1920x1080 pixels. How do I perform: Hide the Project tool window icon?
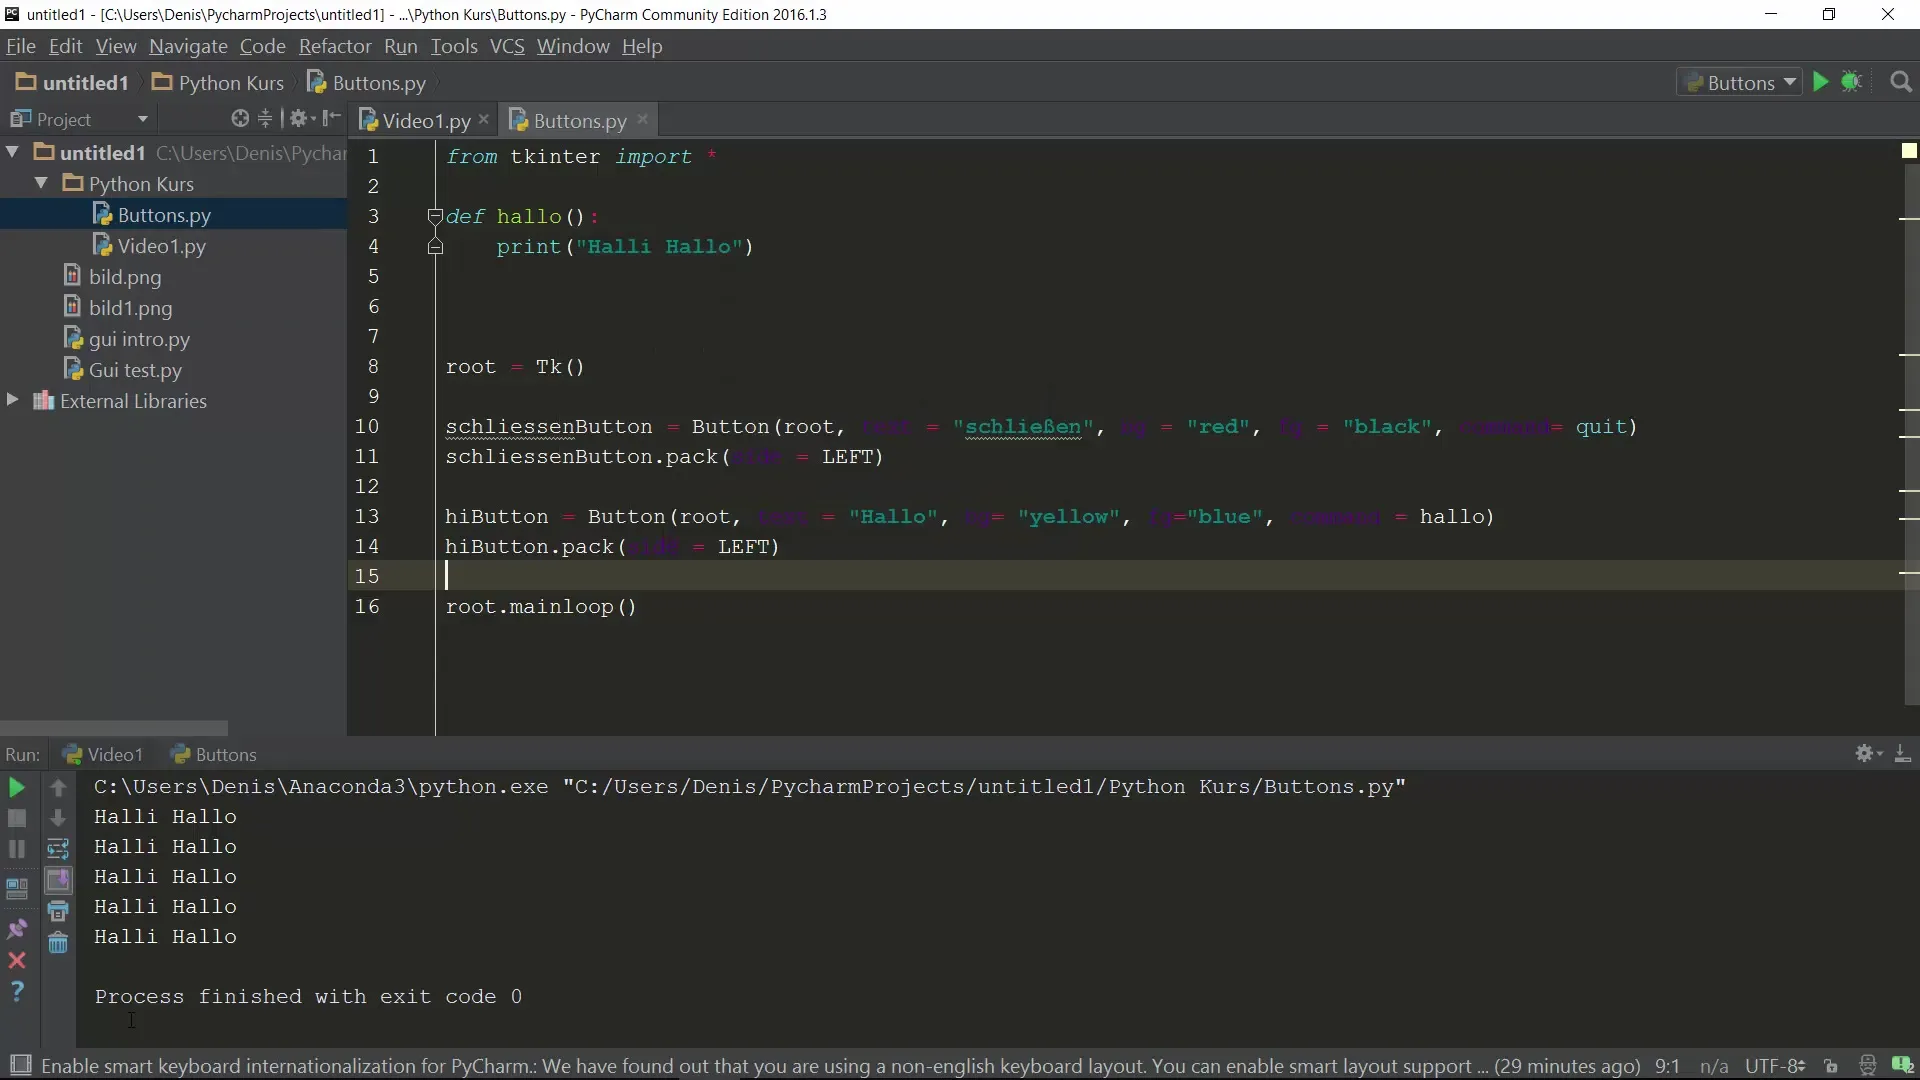click(x=332, y=119)
